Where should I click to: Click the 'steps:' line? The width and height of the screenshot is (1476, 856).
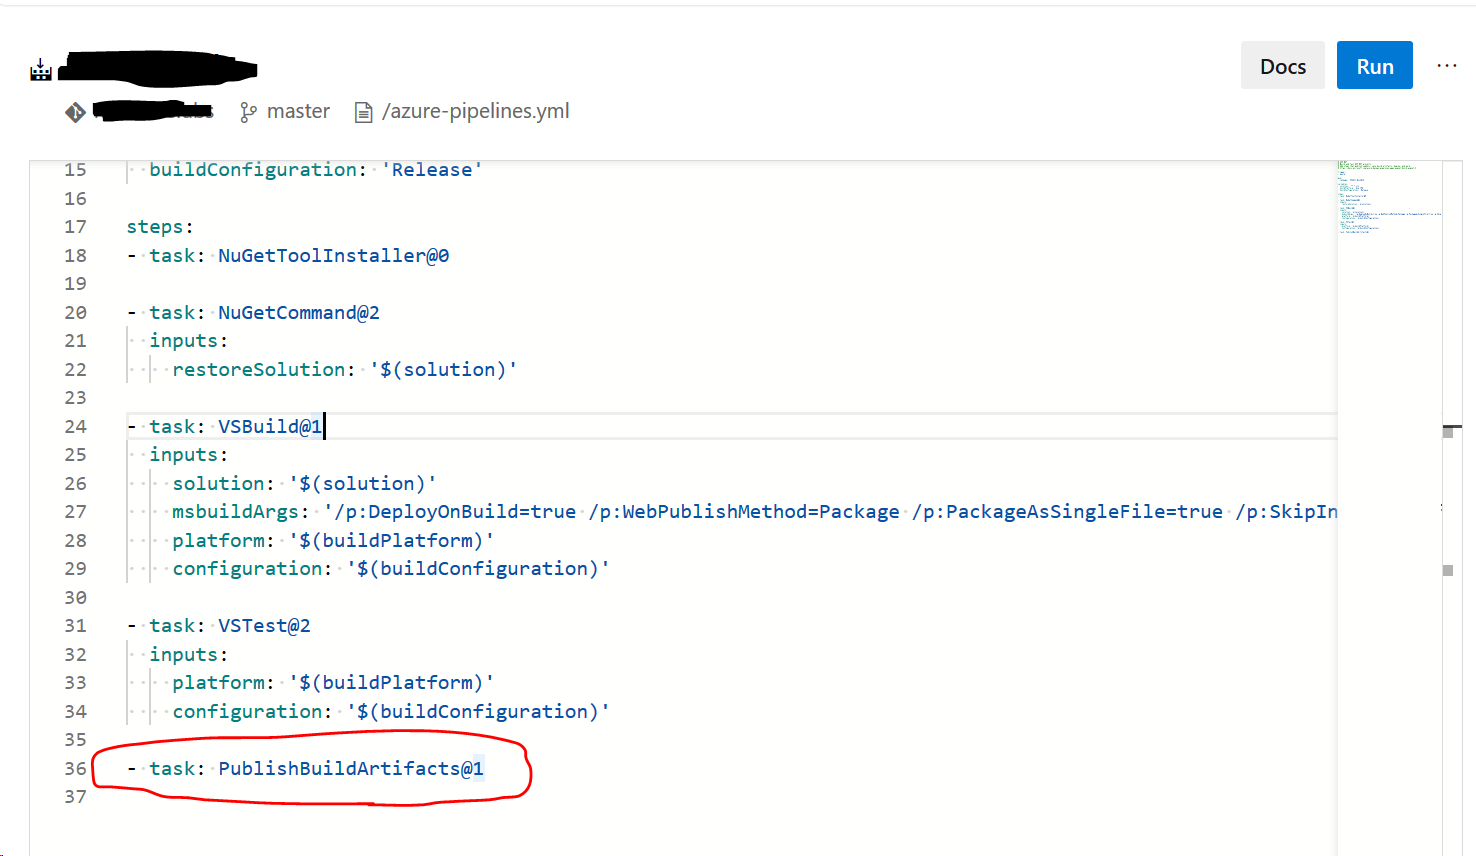click(160, 227)
